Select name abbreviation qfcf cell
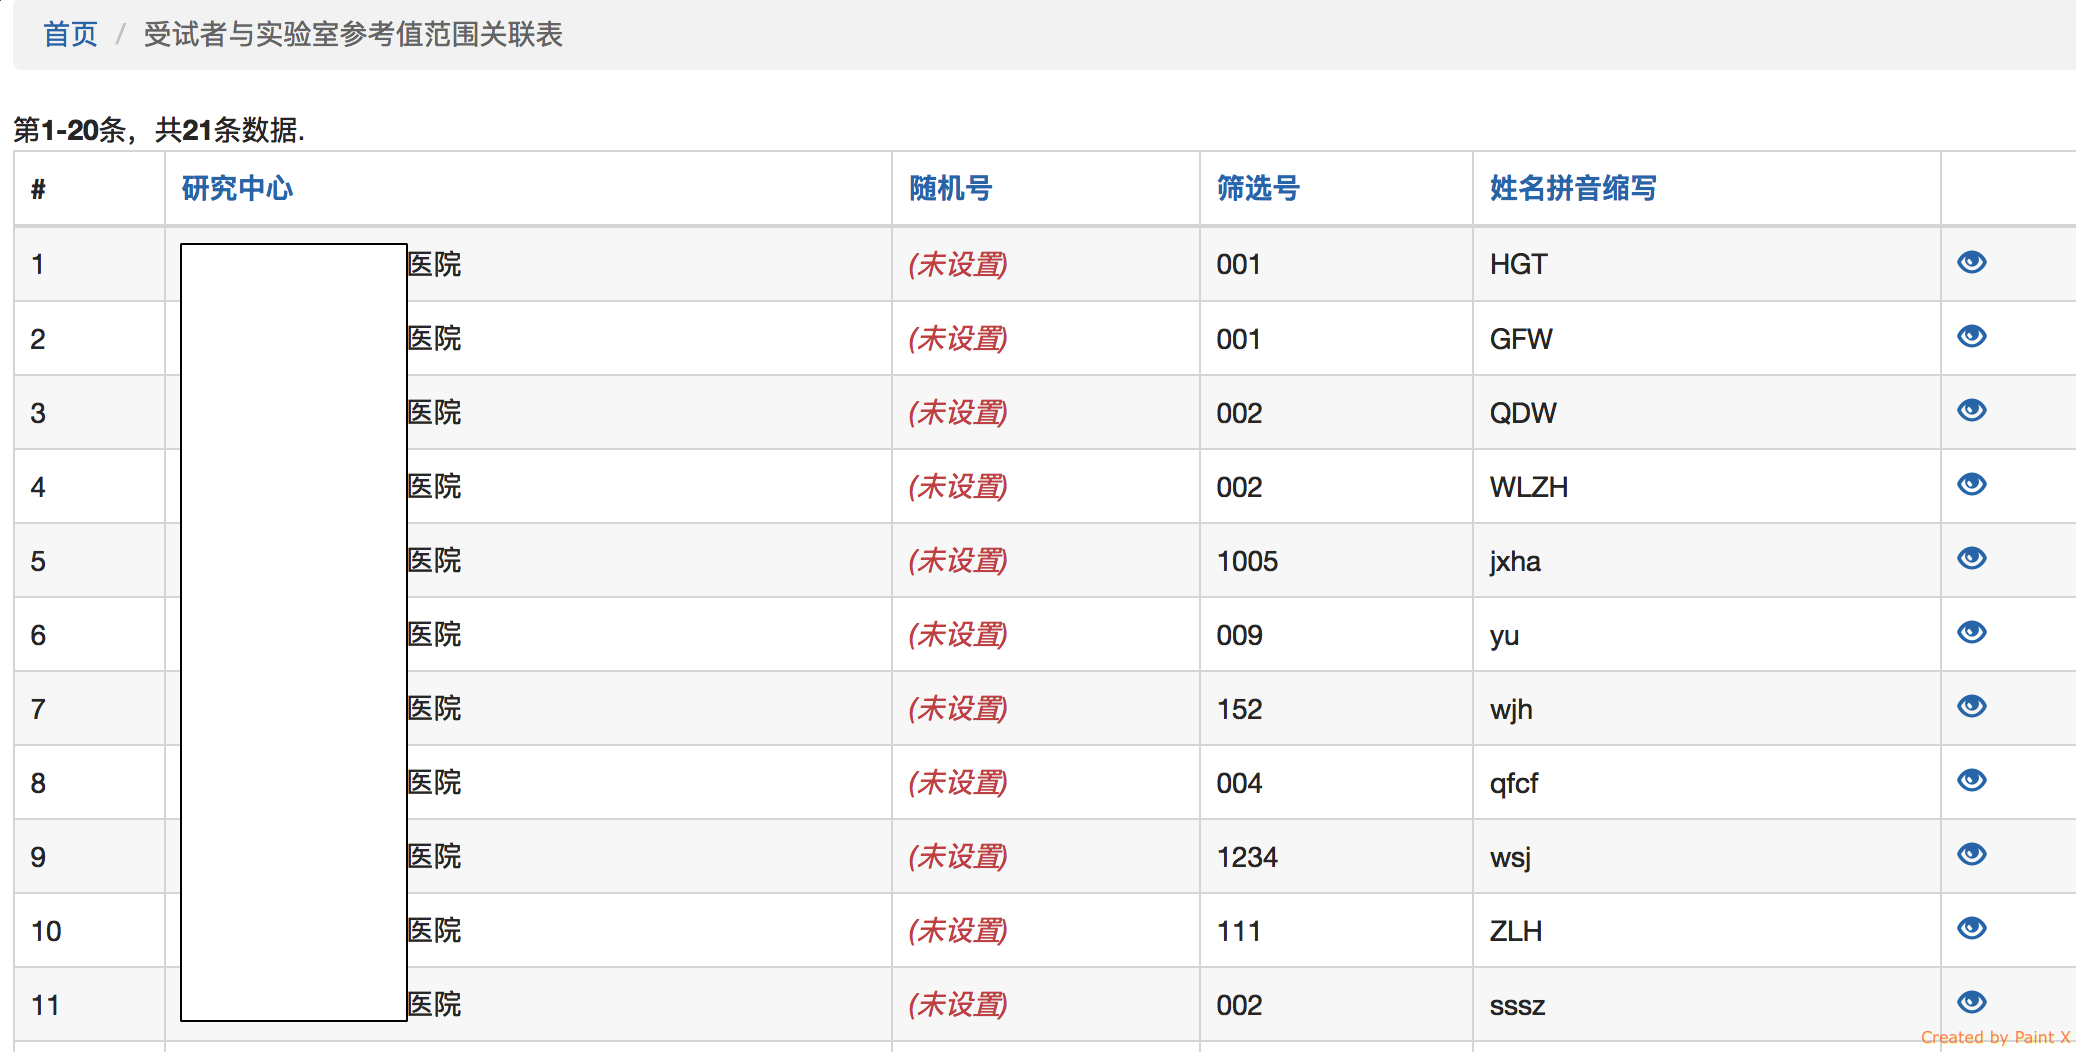 click(1706, 783)
